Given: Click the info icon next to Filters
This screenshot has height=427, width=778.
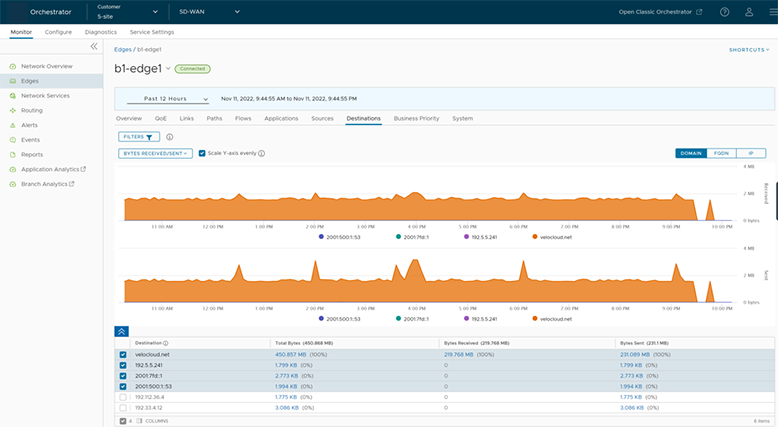Looking at the screenshot, I should coord(170,137).
